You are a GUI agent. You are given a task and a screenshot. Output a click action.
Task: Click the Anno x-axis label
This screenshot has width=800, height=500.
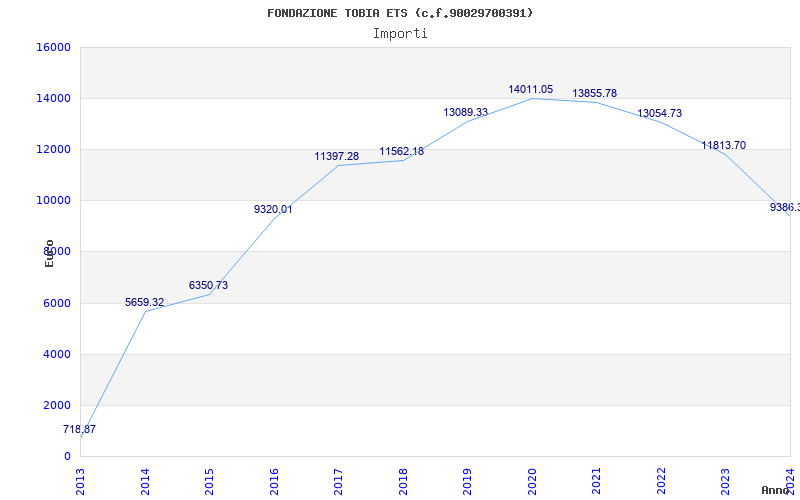point(775,490)
